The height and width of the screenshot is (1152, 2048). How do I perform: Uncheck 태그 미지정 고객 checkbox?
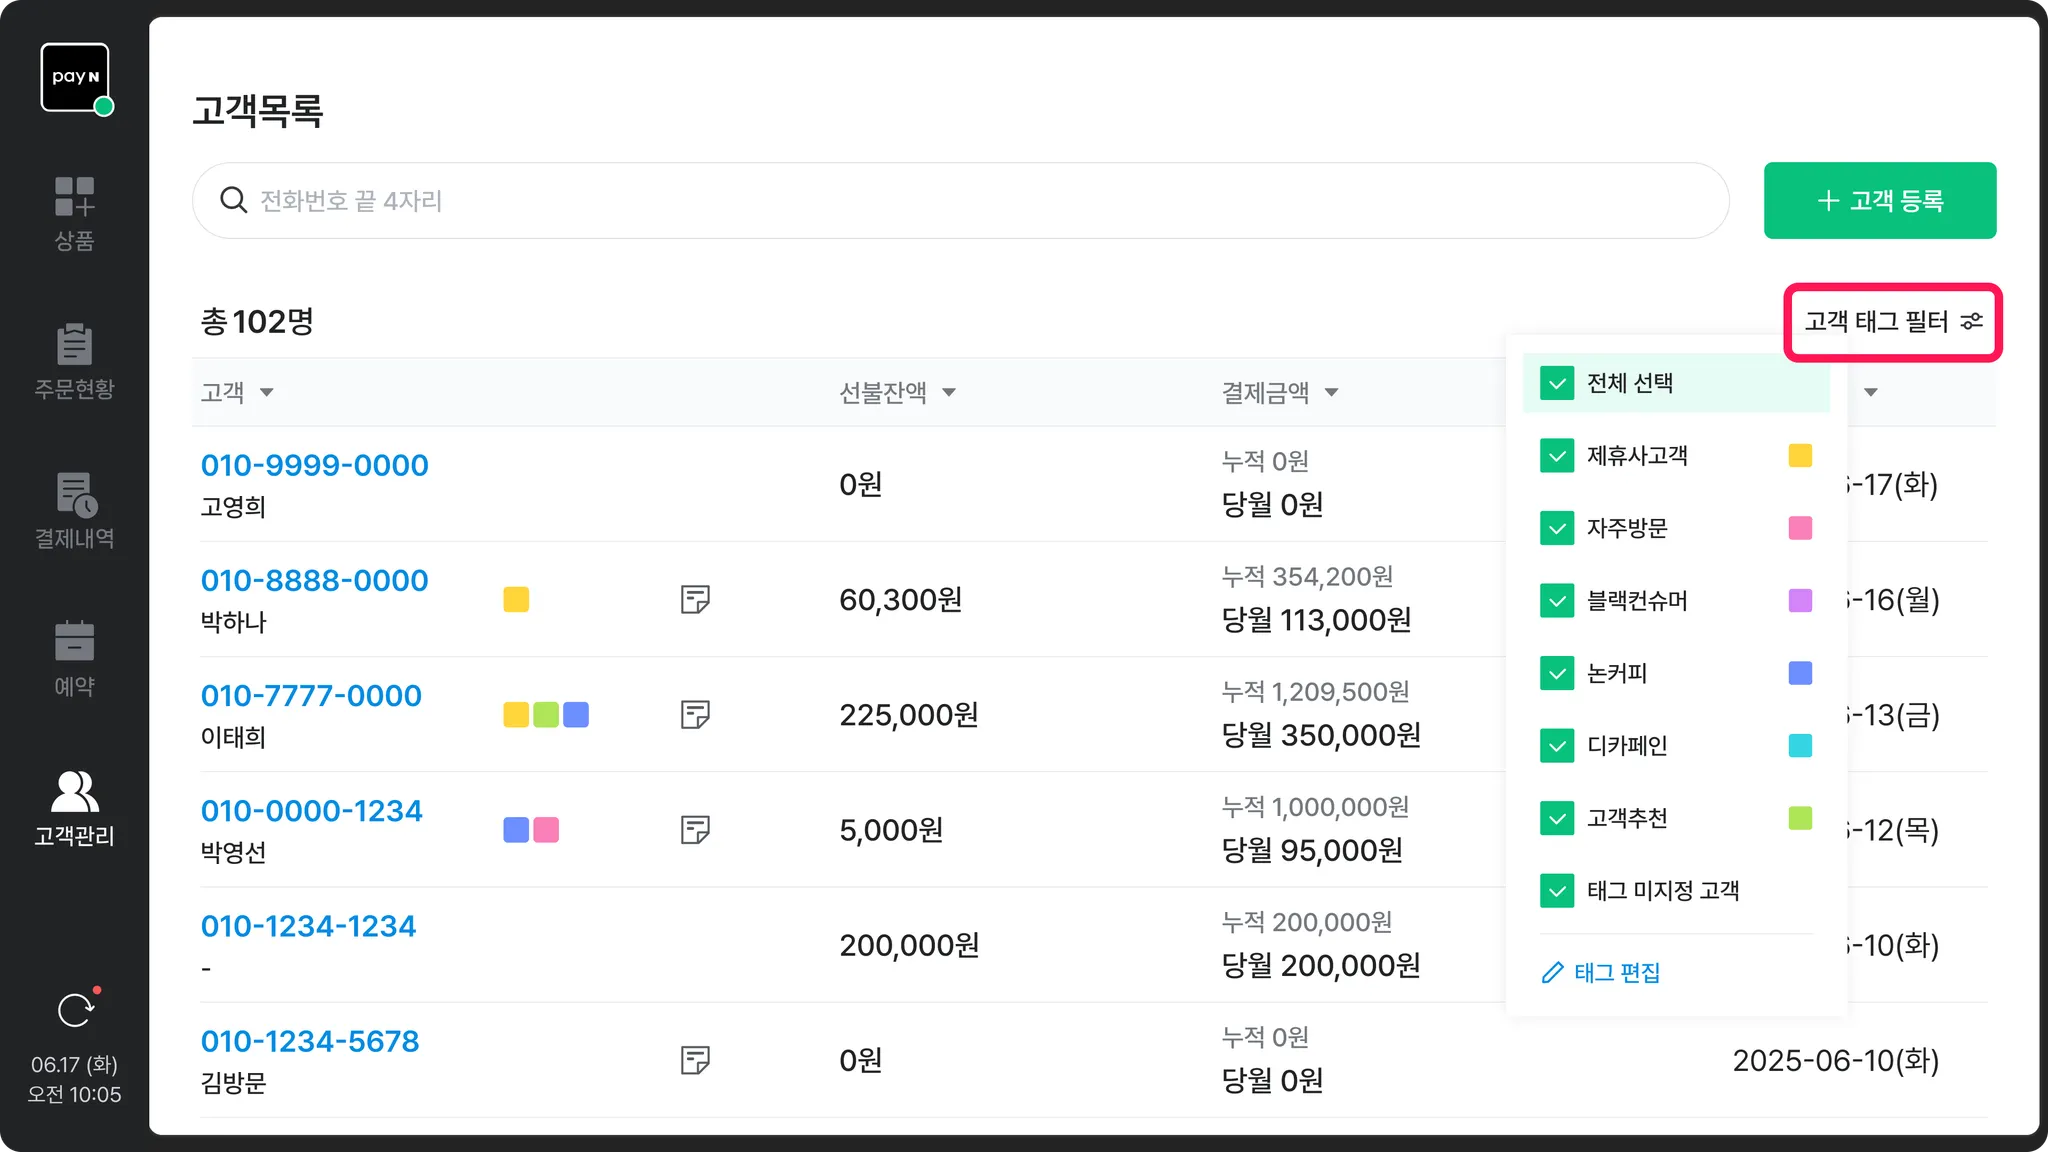(1557, 891)
